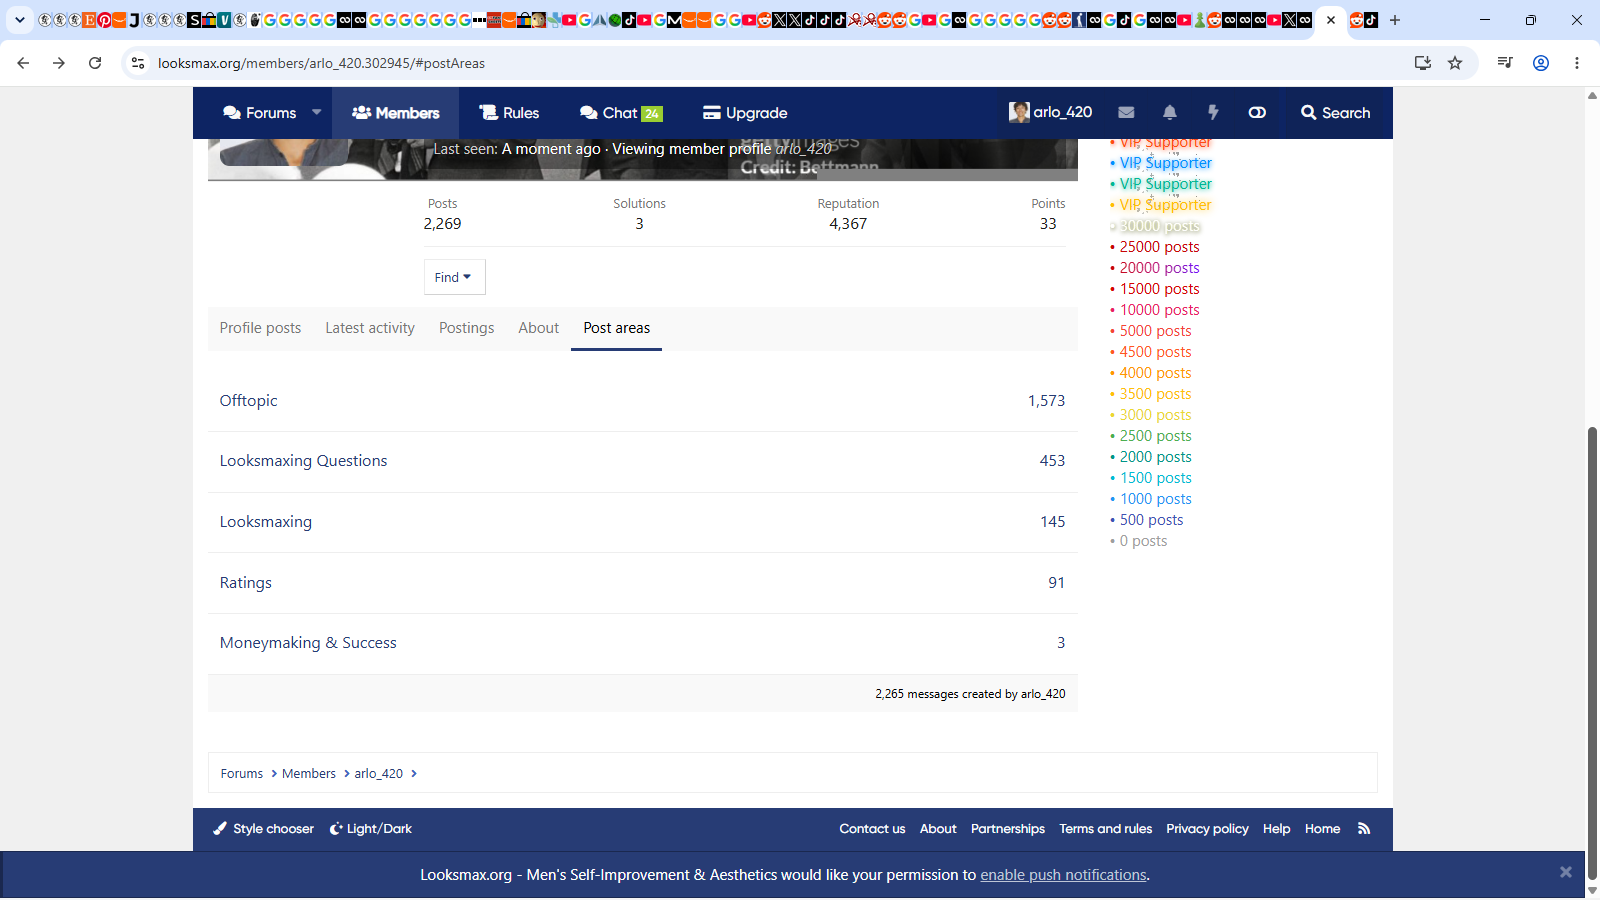1600x900 pixels.
Task: Click the 453 post count
Action: [1052, 461]
